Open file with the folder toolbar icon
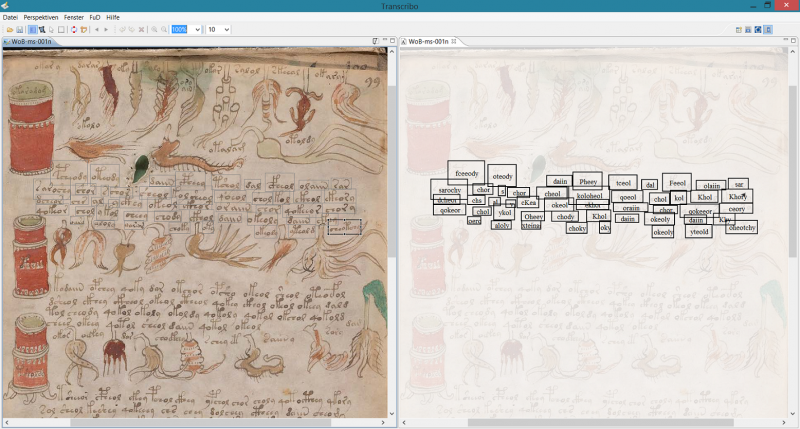This screenshot has height=429, width=800. tap(10, 30)
